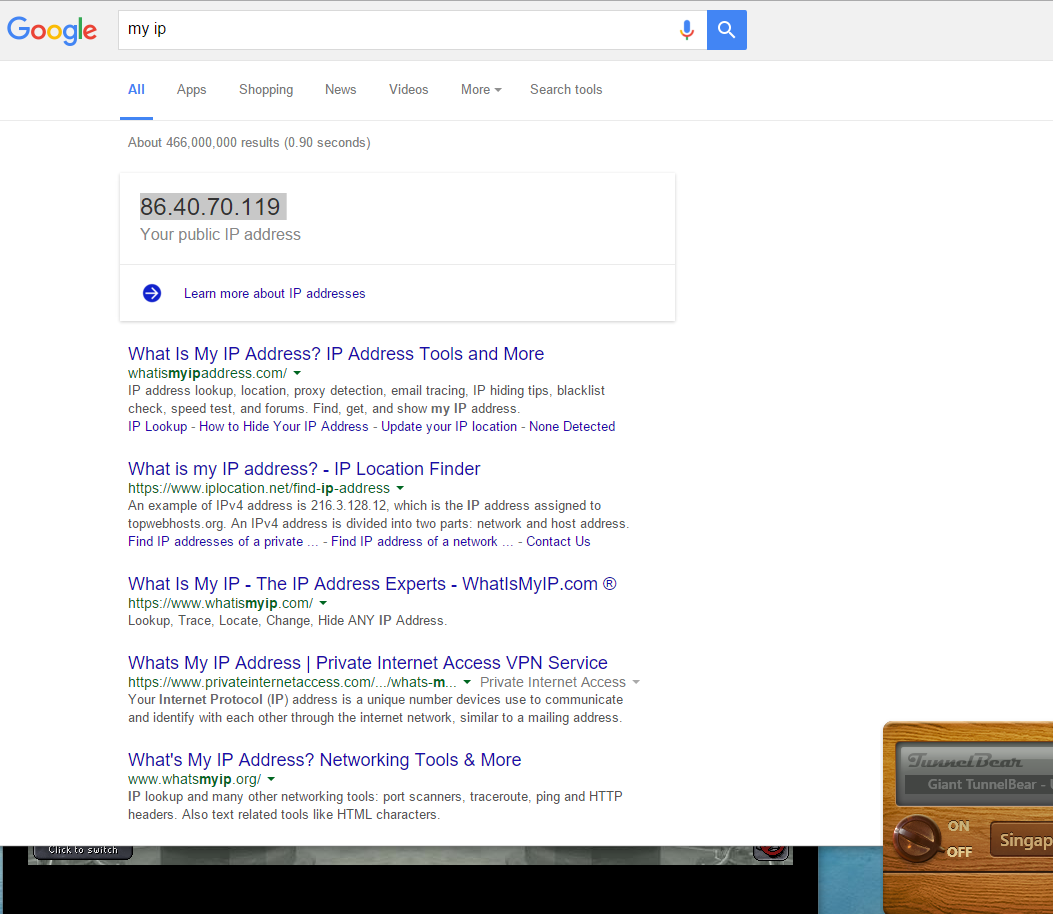Switch to the Apps tab
The image size is (1053, 914).
(x=191, y=89)
